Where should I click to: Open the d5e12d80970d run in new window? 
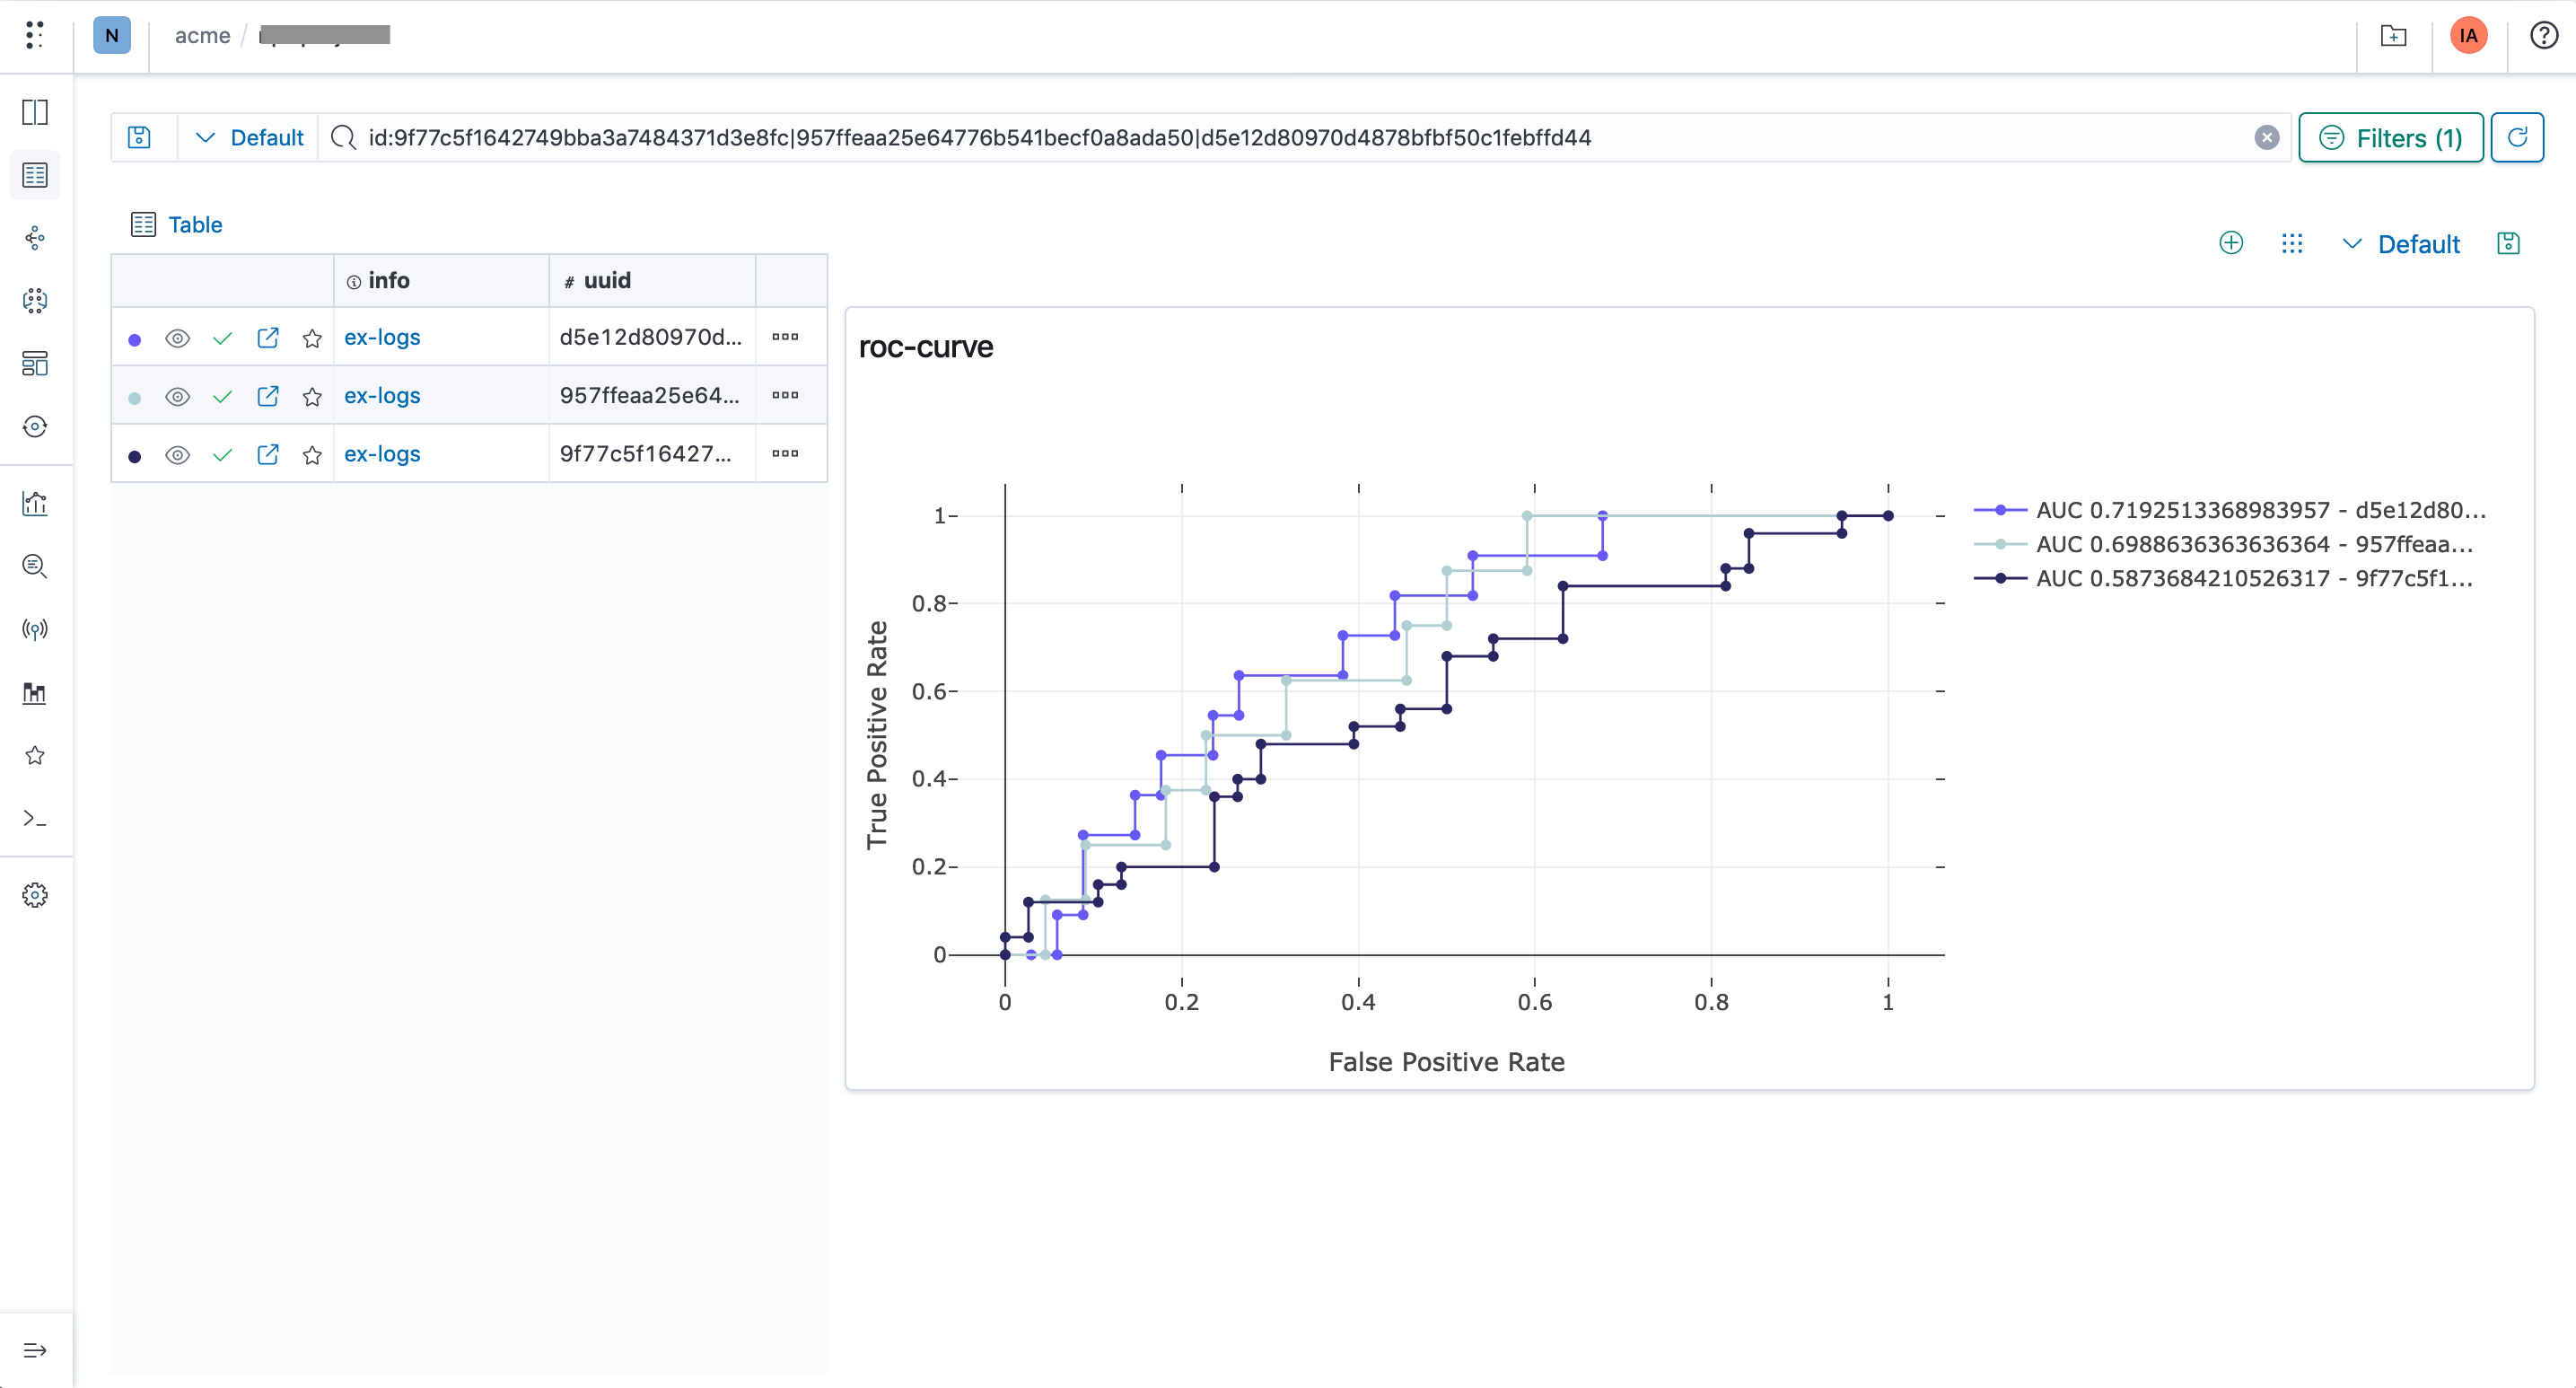coord(267,338)
